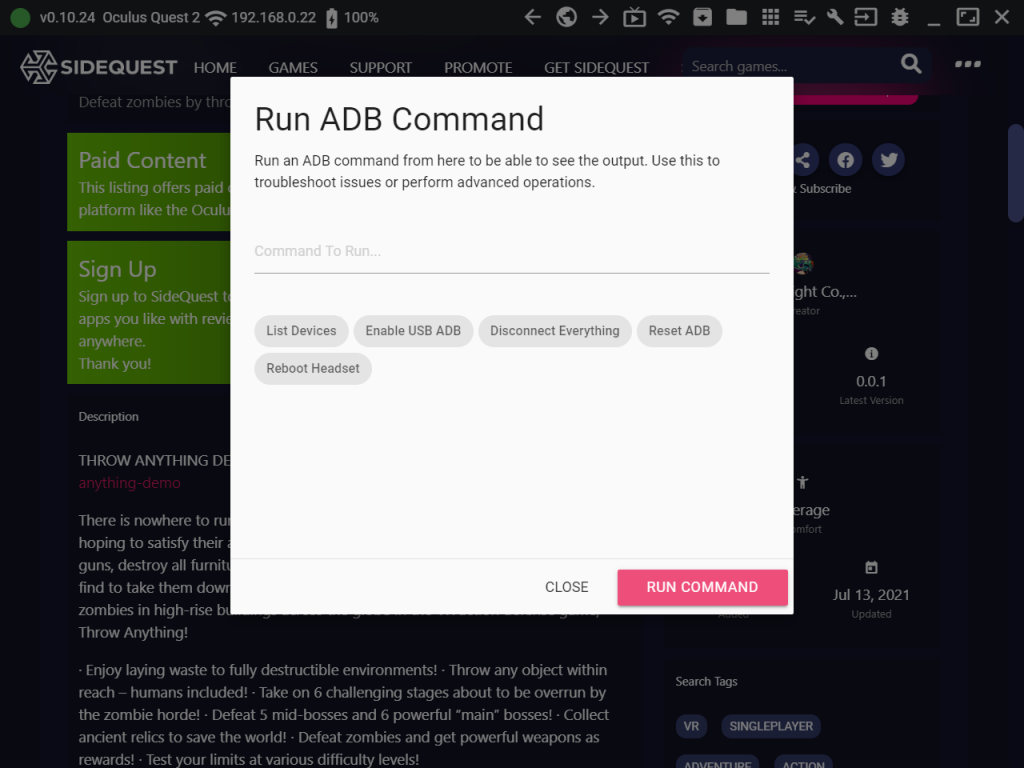Click the wireless connection icon in toolbar
Screen dimensions: 1024x768
tap(668, 17)
